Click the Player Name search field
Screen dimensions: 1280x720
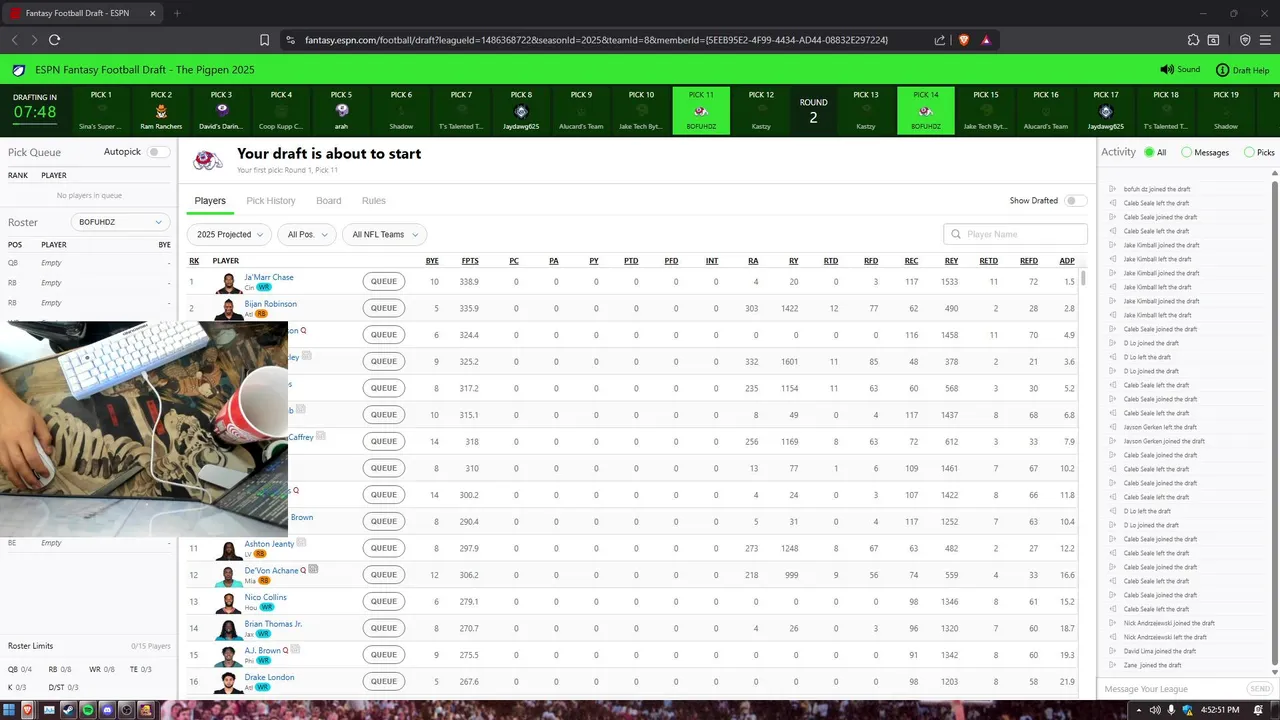point(1015,234)
